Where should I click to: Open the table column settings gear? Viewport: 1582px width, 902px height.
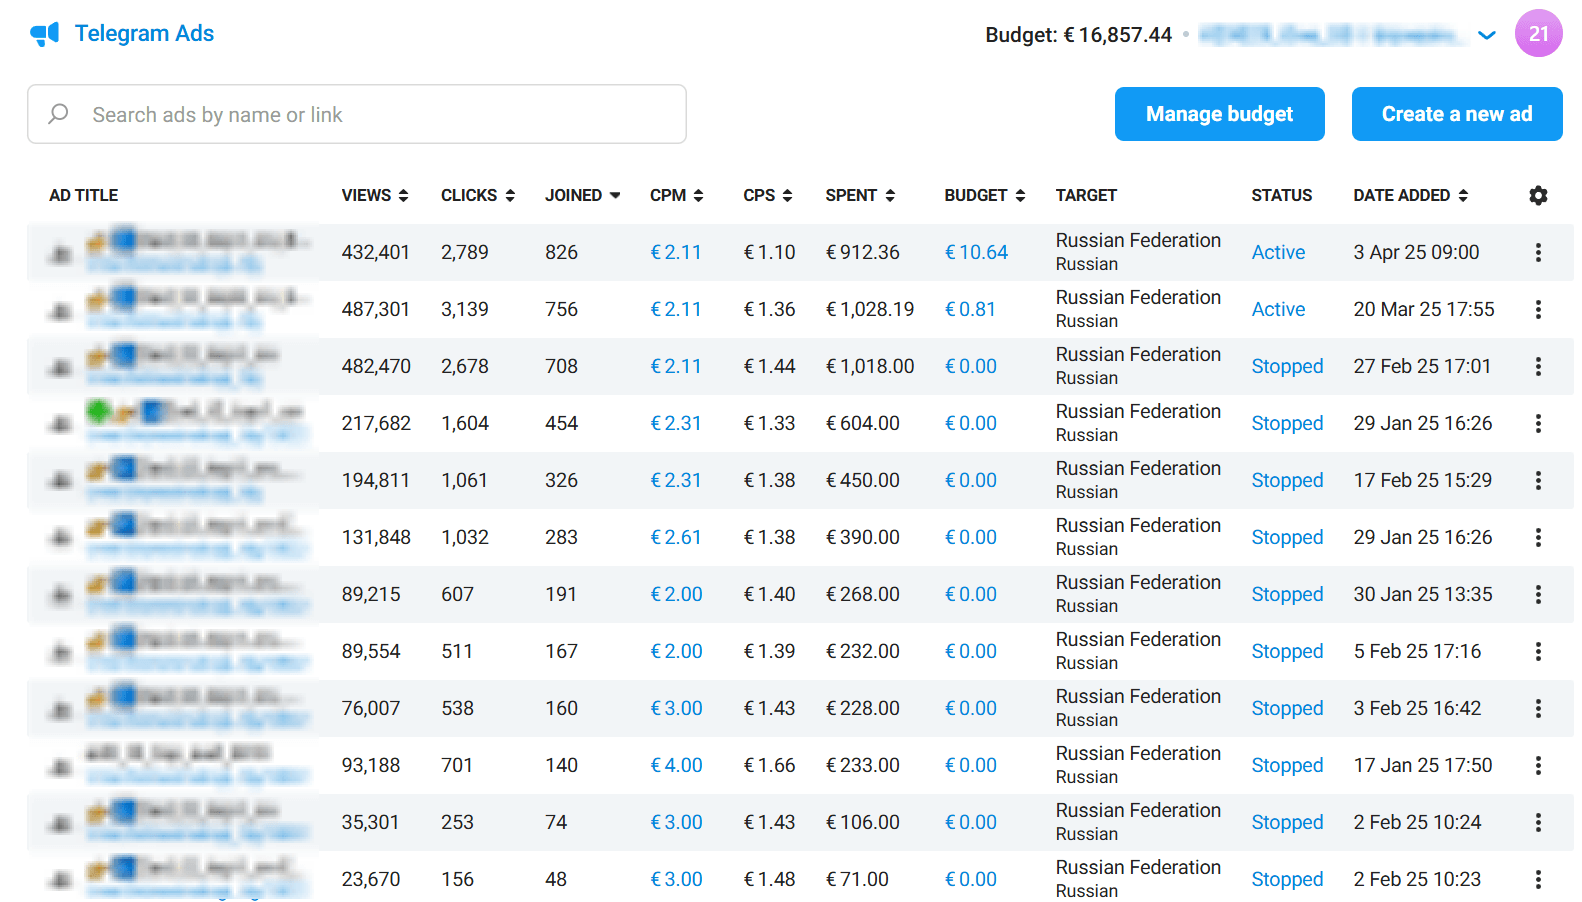[1538, 196]
